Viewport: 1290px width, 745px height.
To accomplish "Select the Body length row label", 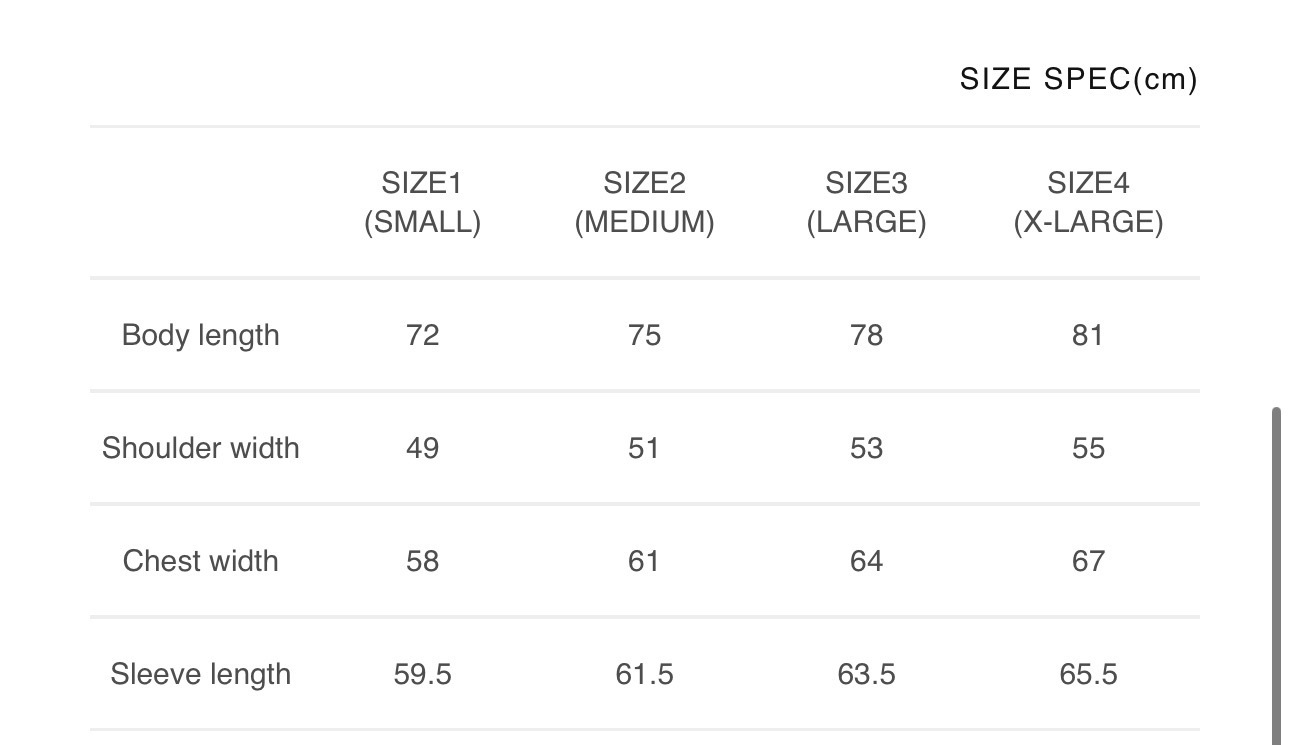I will (200, 335).
